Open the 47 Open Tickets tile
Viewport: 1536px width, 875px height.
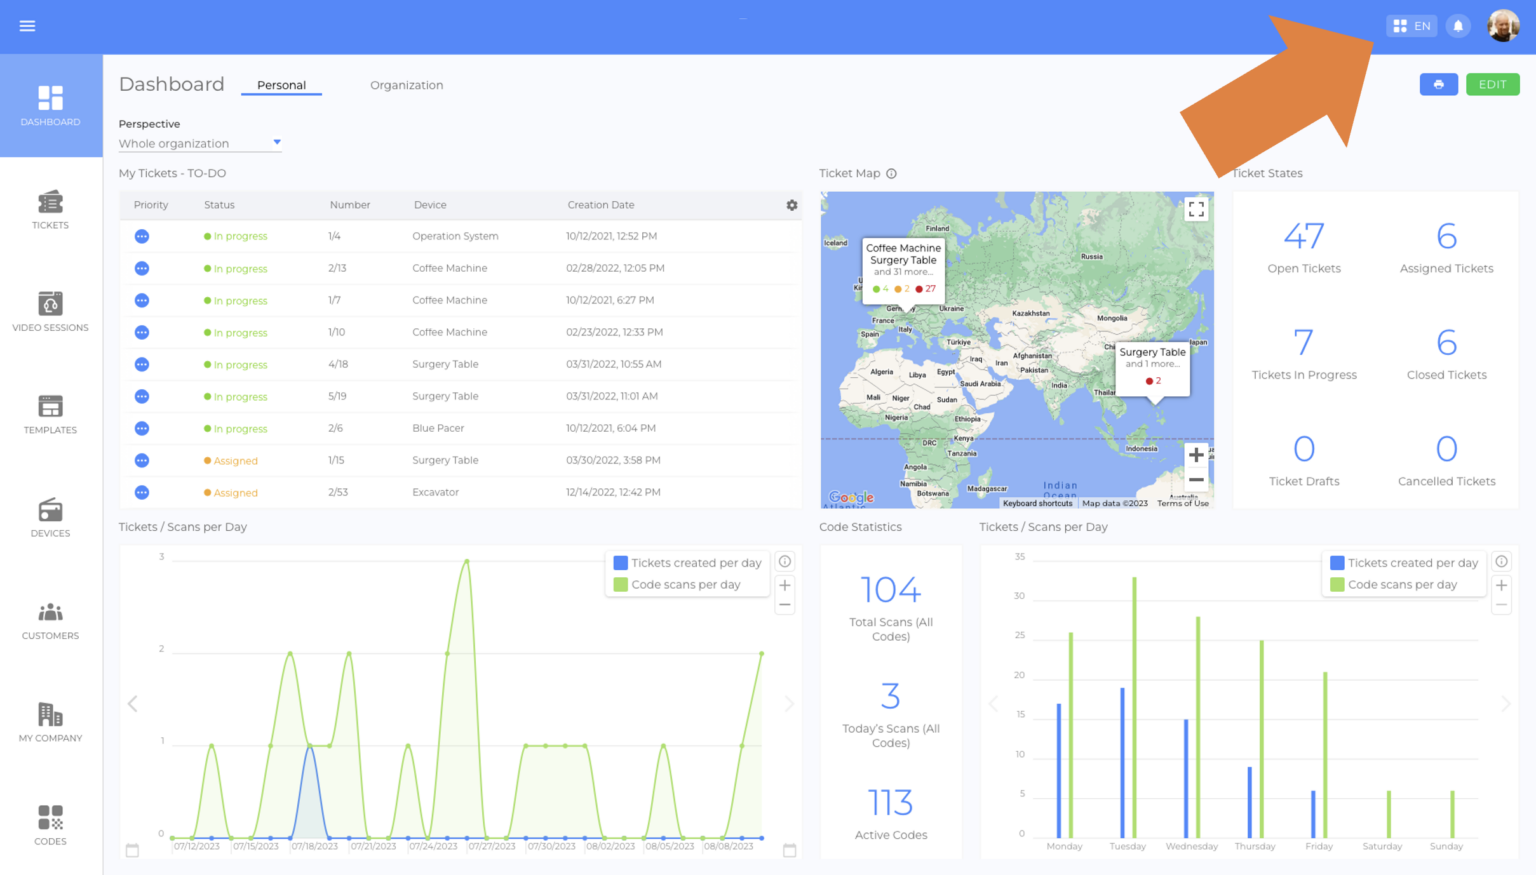[1304, 247]
